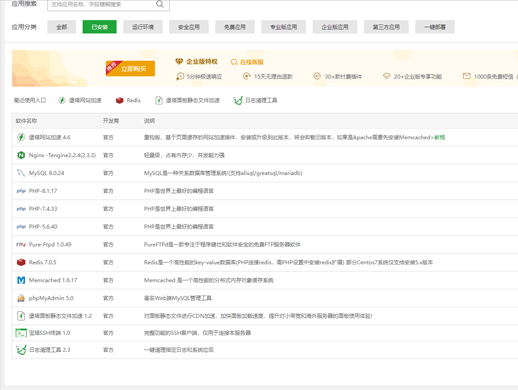Click the 堡塔面板静态文件加速 1.2 row icon
The image size is (518, 390).
point(21,316)
